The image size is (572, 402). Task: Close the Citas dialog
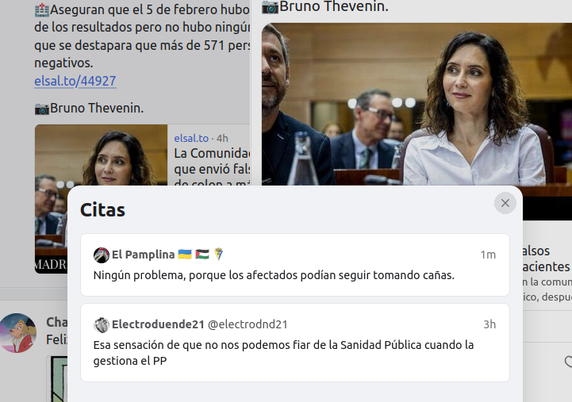(x=505, y=203)
